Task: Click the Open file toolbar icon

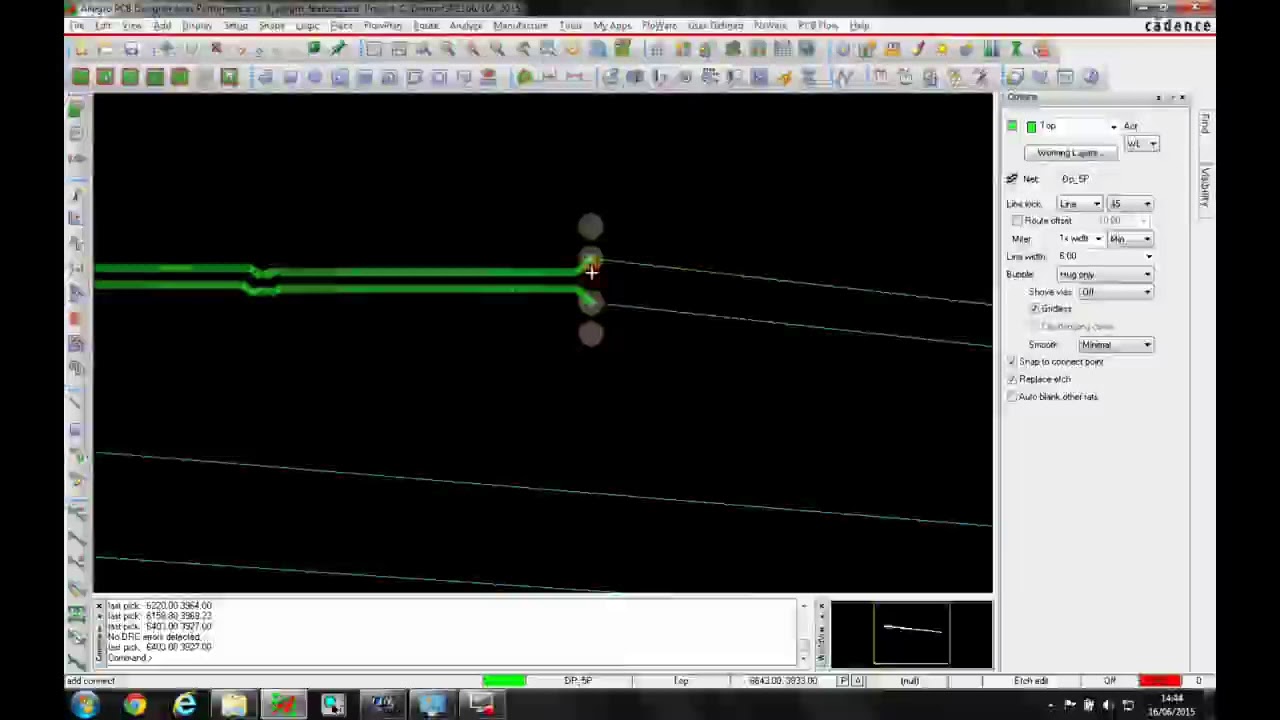Action: tap(106, 49)
